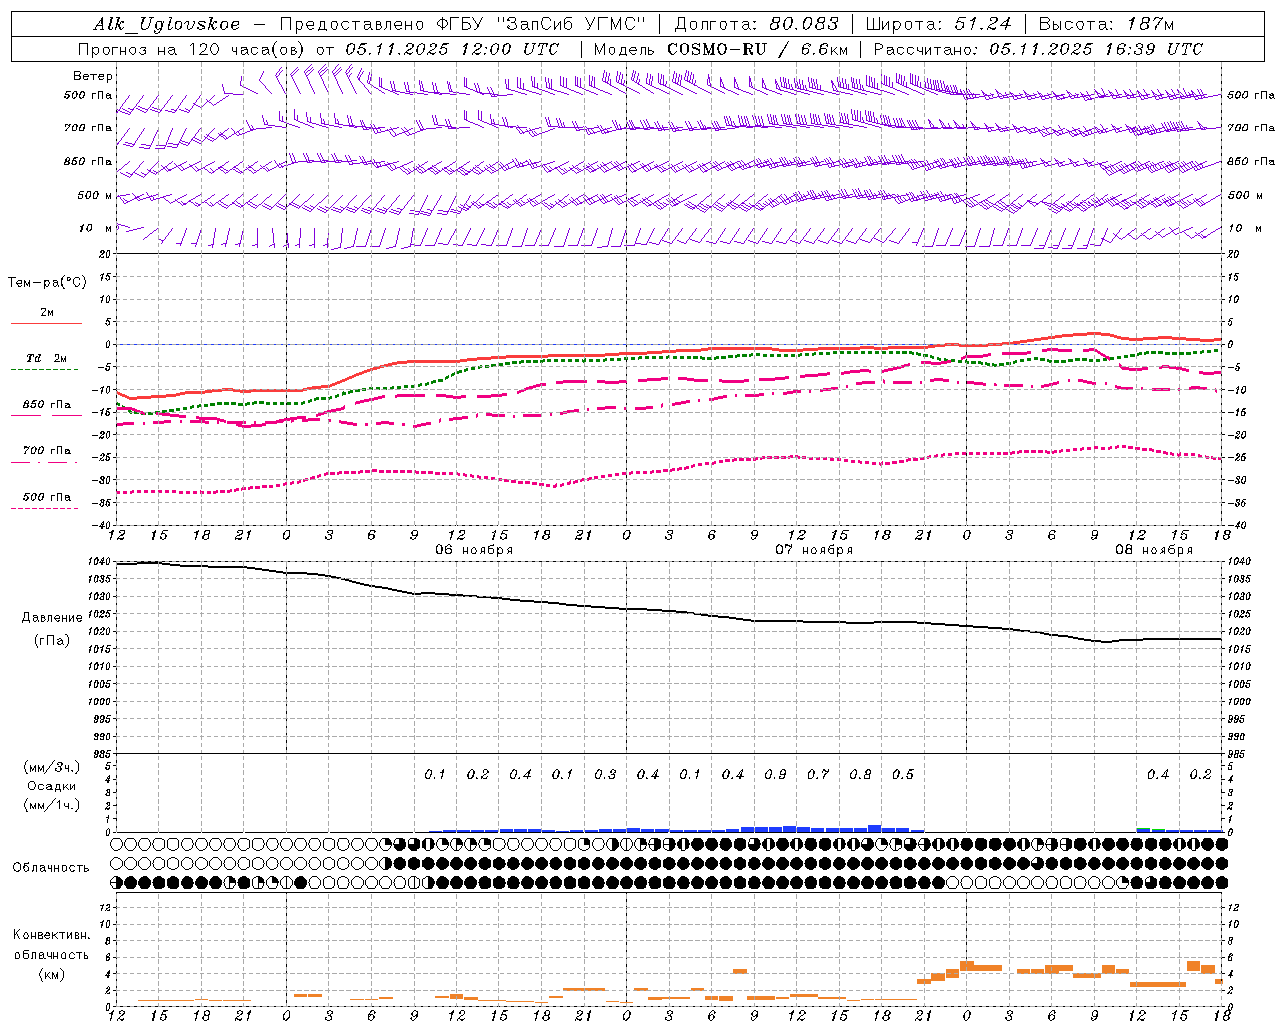
Task: Click the Давление pressure panel label
Action: [x=52, y=618]
